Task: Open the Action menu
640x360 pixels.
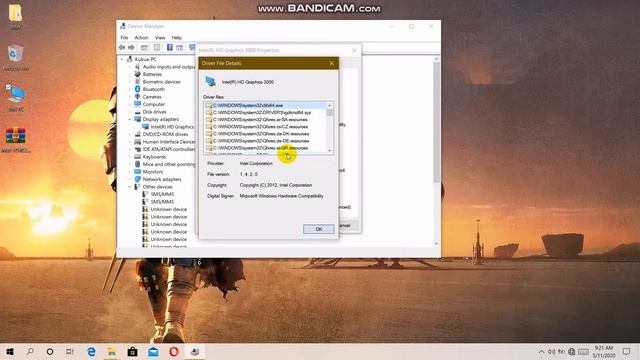Action: pos(141,38)
